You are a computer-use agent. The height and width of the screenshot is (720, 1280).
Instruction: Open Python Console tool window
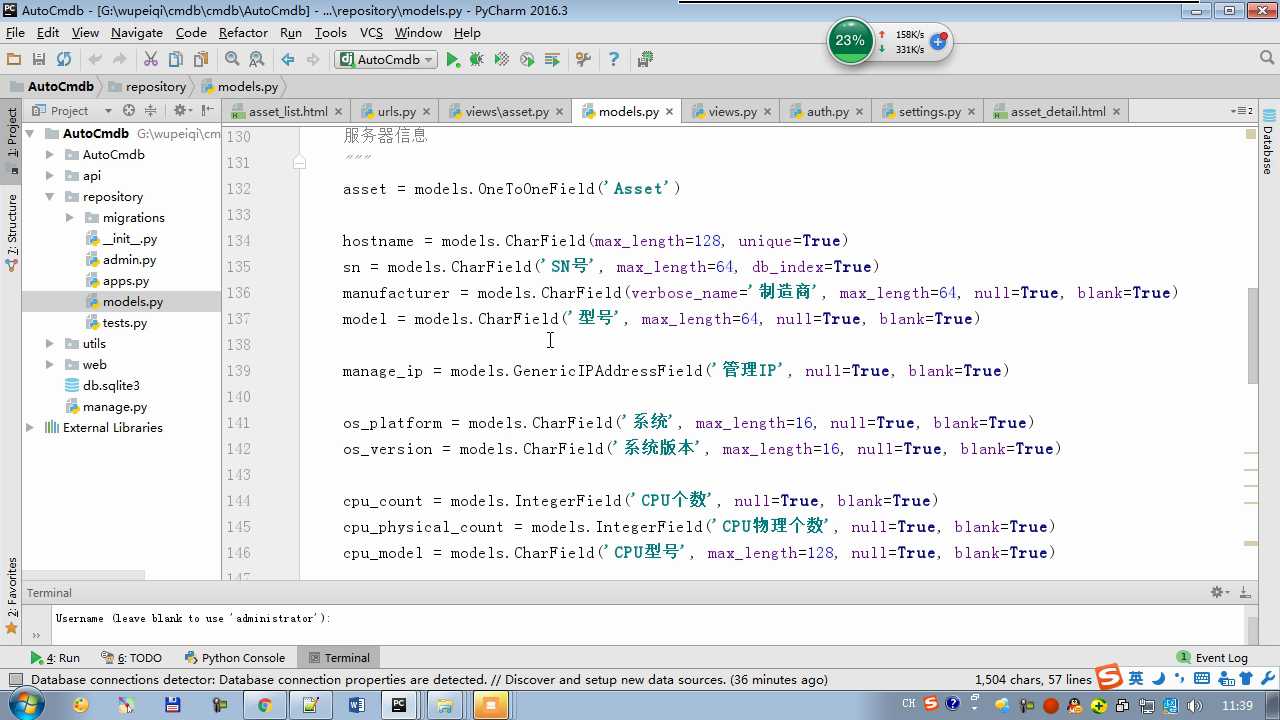click(235, 657)
